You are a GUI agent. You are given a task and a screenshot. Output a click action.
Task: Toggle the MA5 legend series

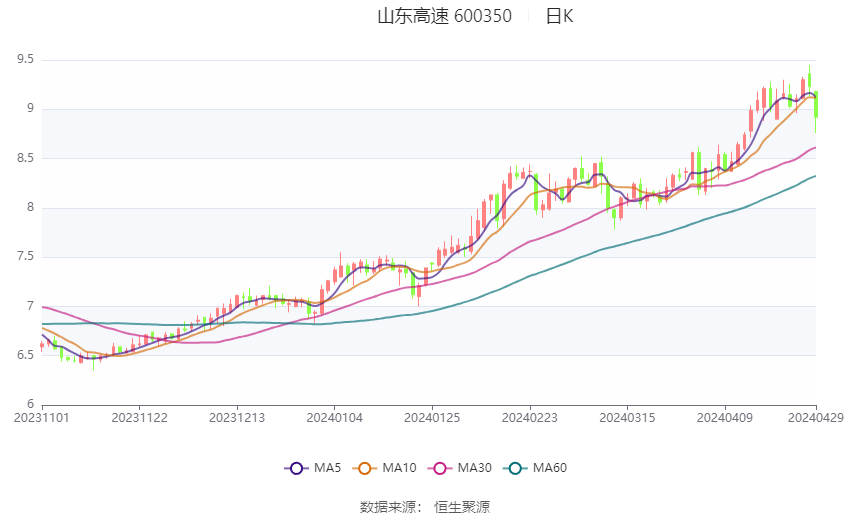click(x=313, y=468)
